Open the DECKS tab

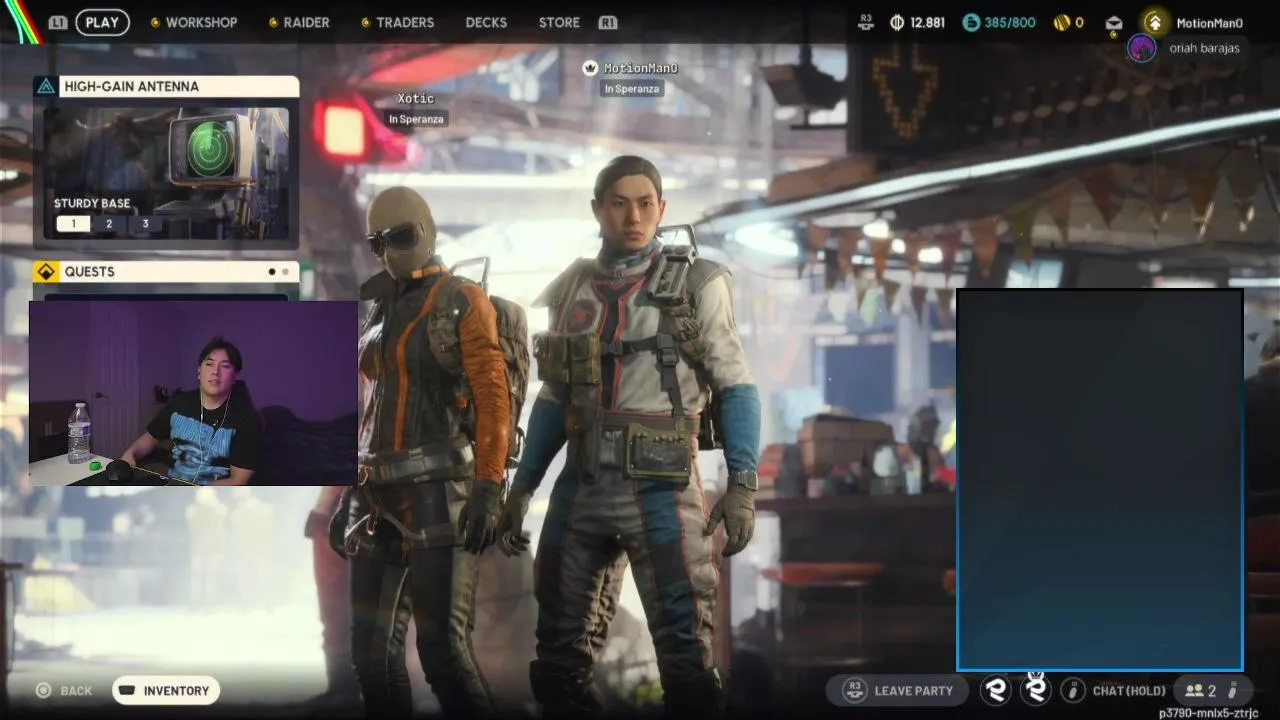pos(486,22)
